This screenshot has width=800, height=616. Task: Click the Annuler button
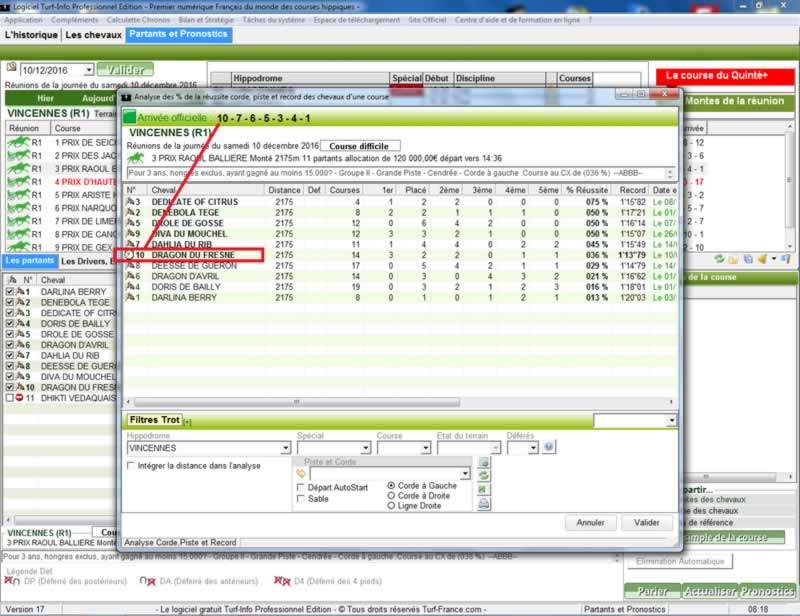tap(590, 523)
